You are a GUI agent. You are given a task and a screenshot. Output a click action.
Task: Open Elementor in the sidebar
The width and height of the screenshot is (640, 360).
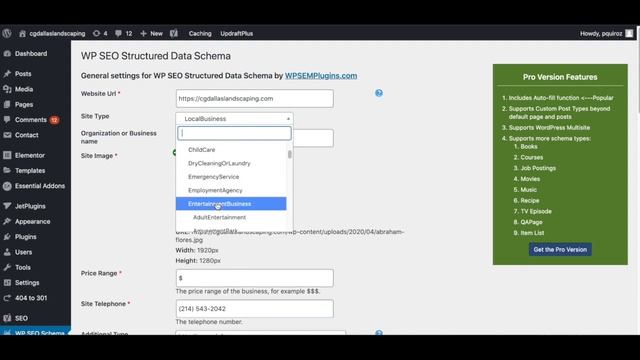click(x=30, y=156)
